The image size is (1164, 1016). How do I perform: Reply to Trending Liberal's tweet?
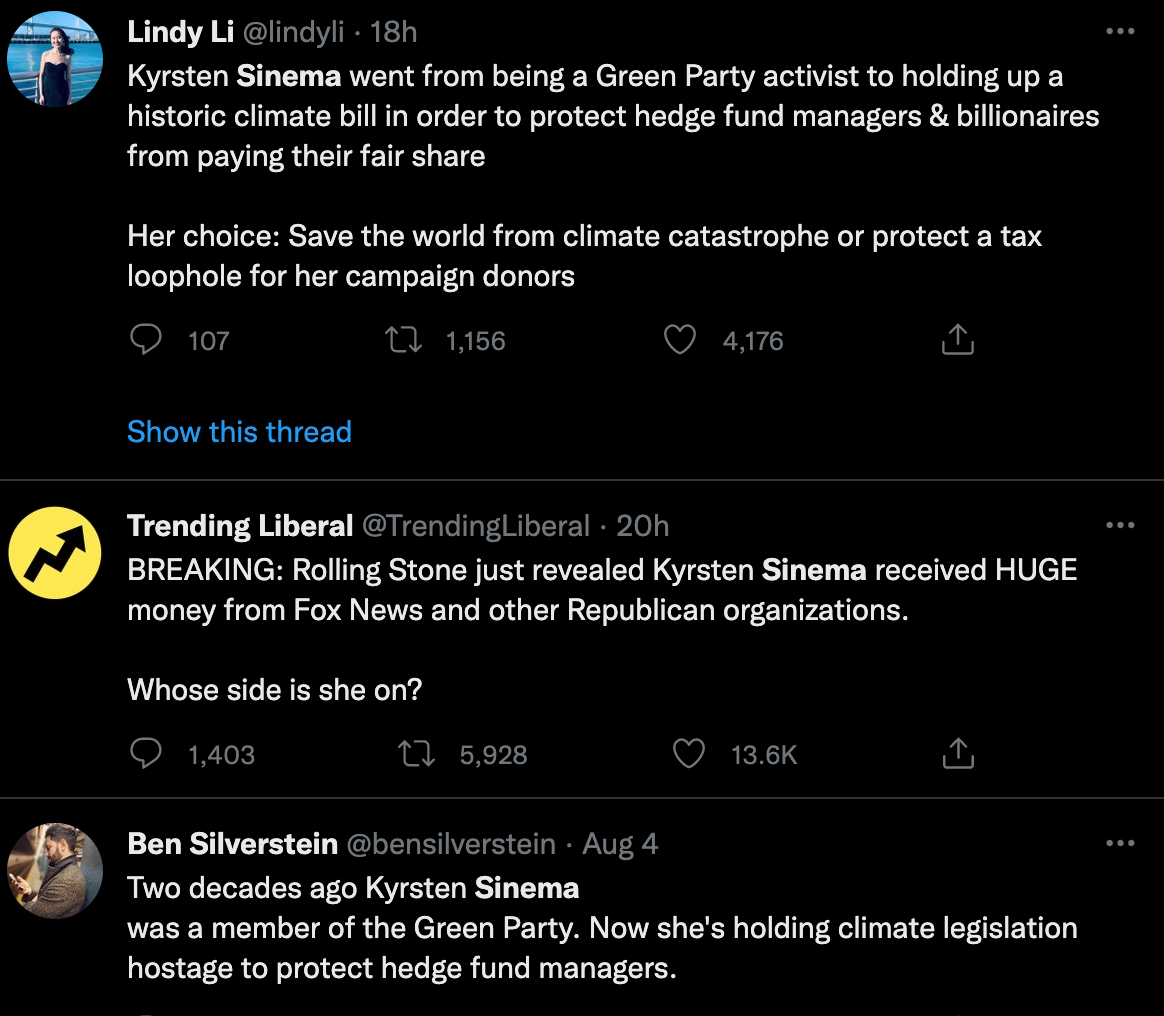146,753
